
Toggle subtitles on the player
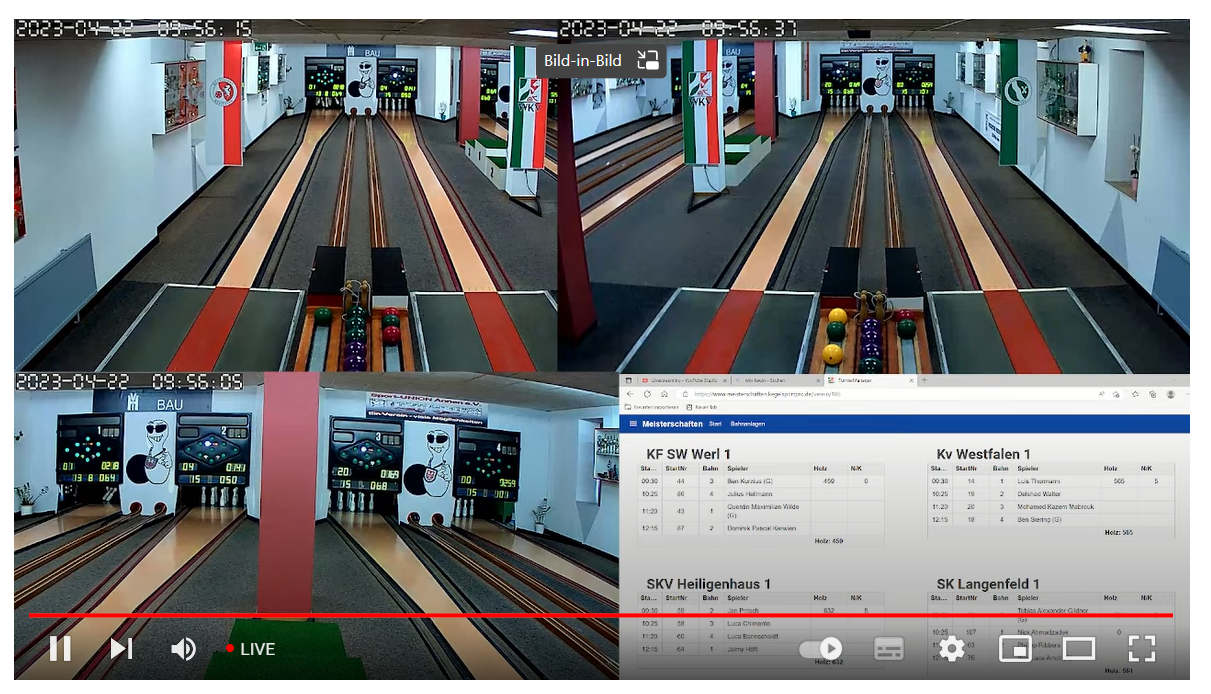coord(888,649)
